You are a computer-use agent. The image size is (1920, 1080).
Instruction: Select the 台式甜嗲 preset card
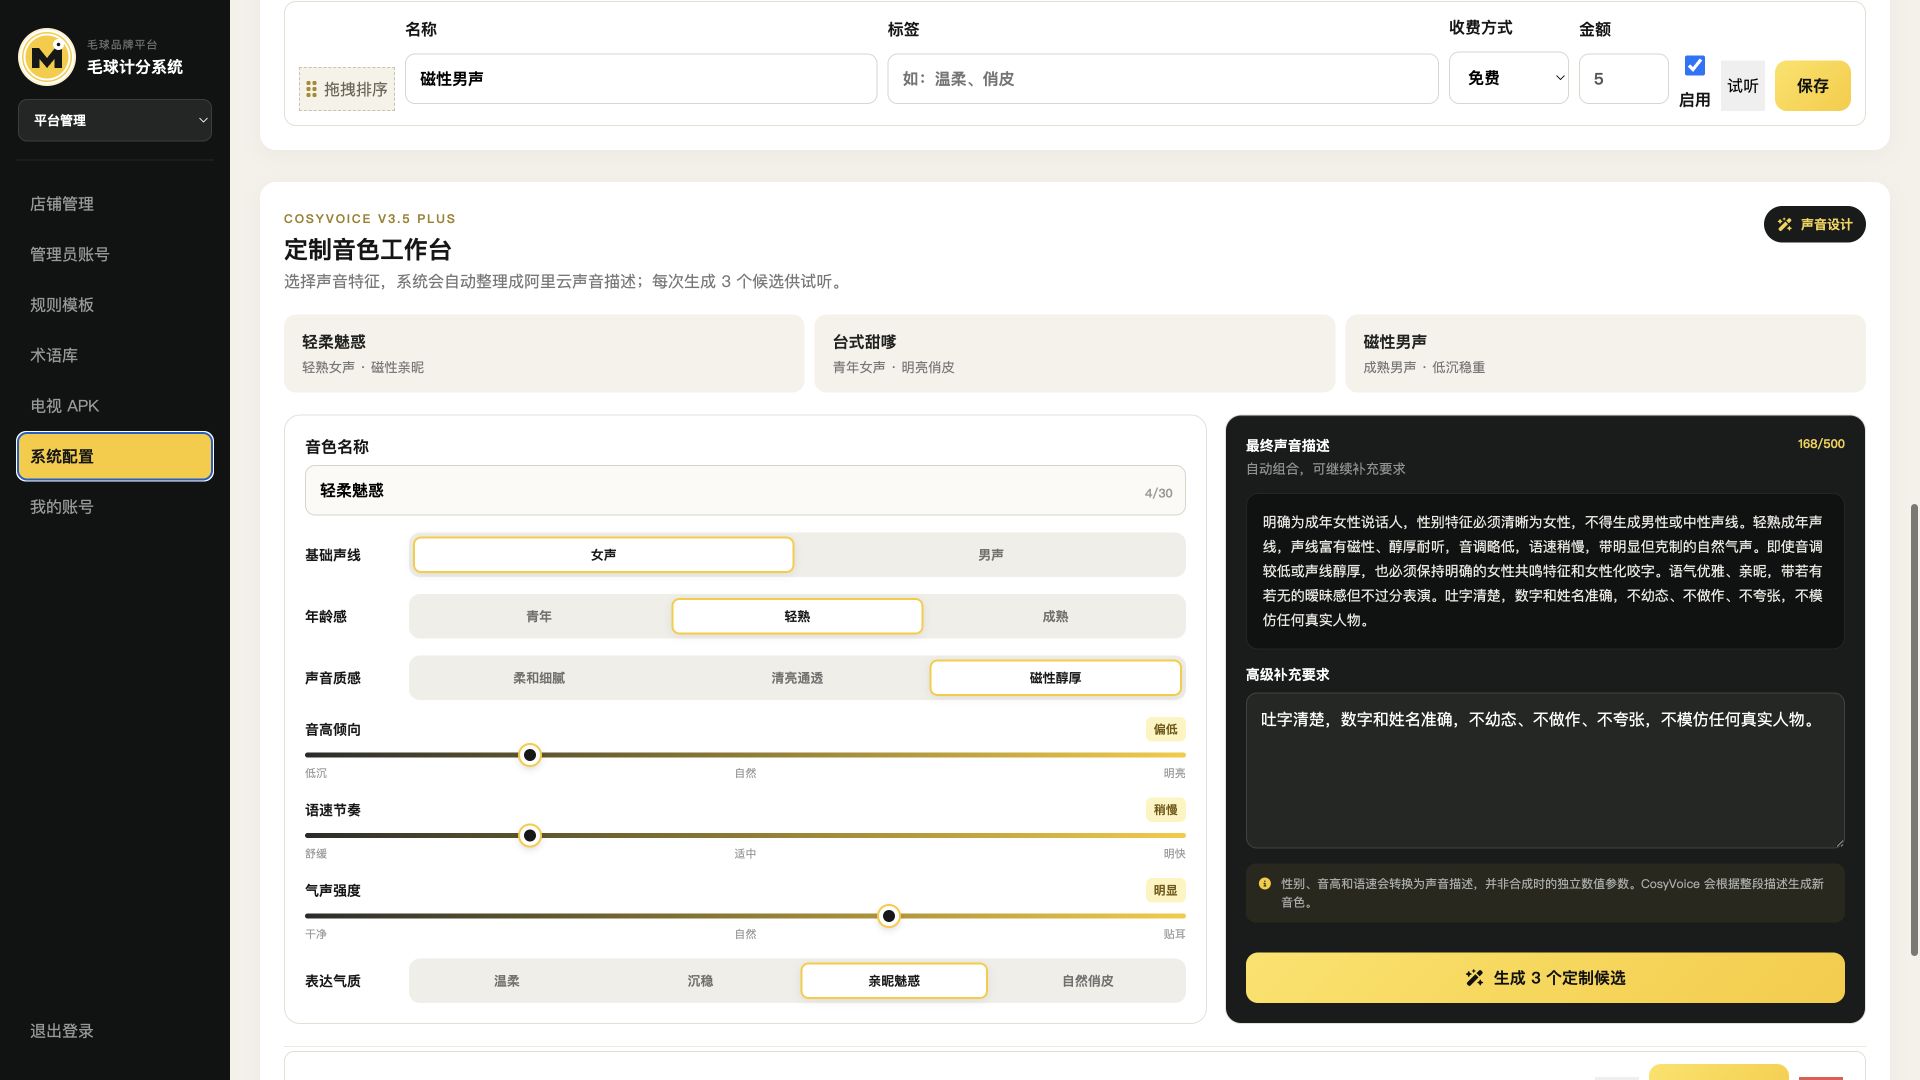(x=1074, y=354)
